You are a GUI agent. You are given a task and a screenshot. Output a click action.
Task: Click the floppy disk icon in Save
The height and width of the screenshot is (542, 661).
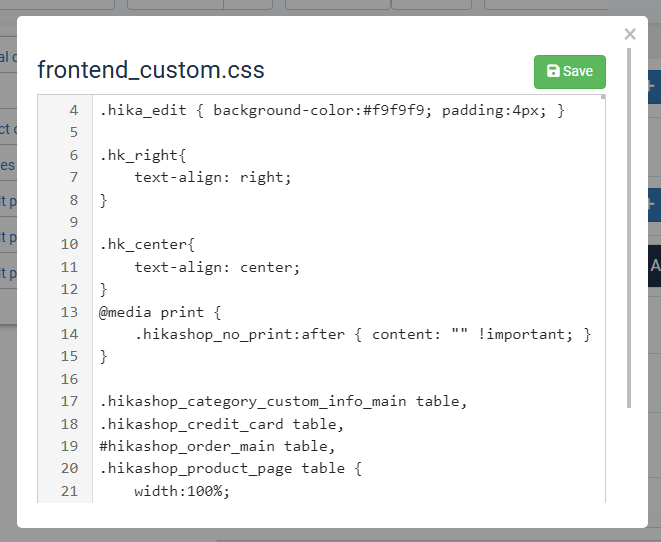[x=553, y=72]
